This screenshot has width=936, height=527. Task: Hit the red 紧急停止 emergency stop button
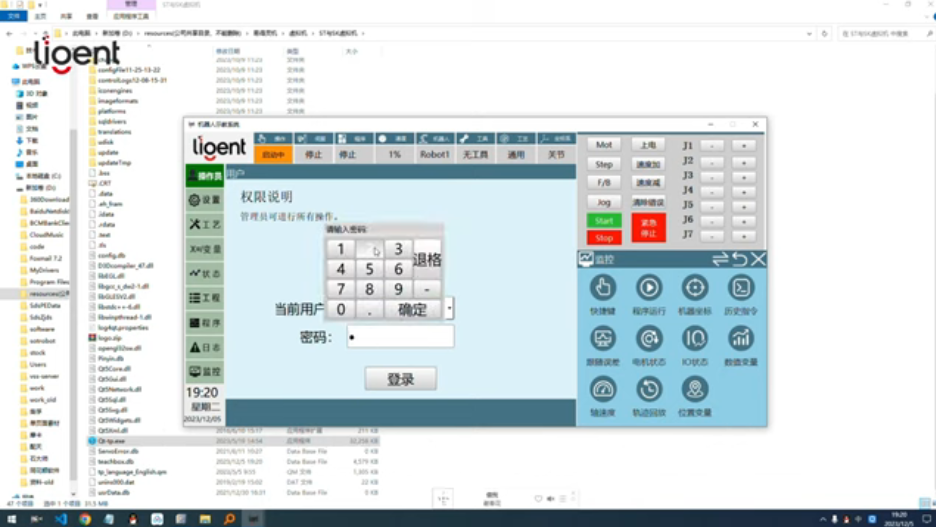coord(648,227)
